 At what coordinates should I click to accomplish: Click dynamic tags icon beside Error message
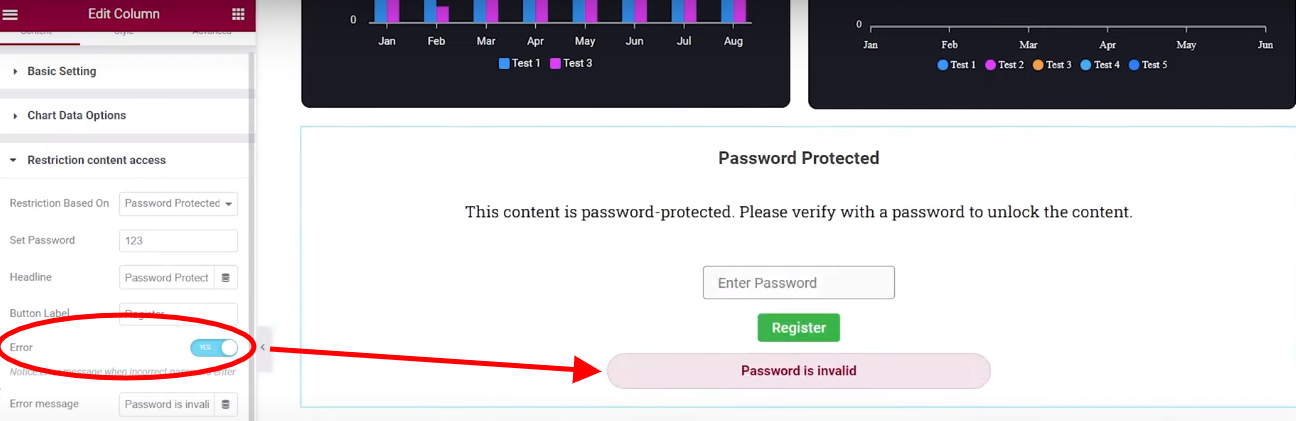(225, 404)
